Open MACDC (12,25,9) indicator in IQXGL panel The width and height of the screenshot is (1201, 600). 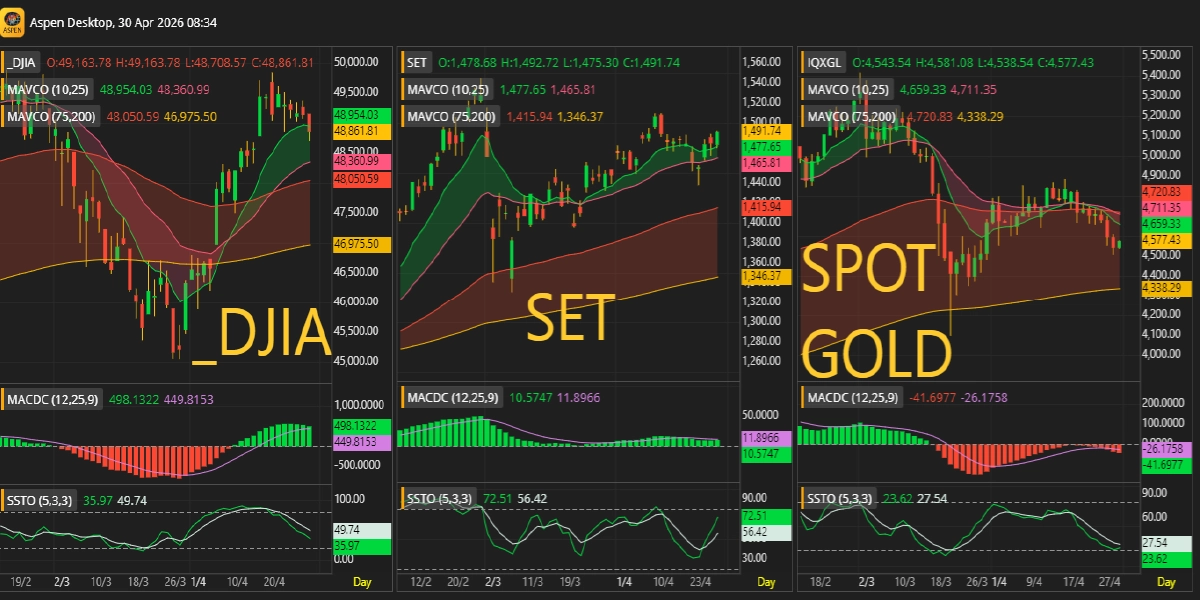853,399
